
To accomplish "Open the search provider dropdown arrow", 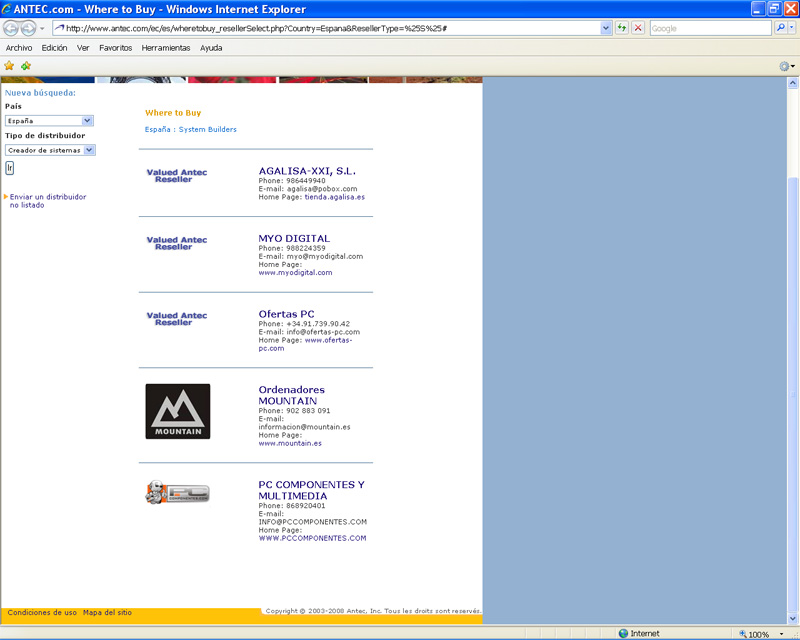I will 791,28.
